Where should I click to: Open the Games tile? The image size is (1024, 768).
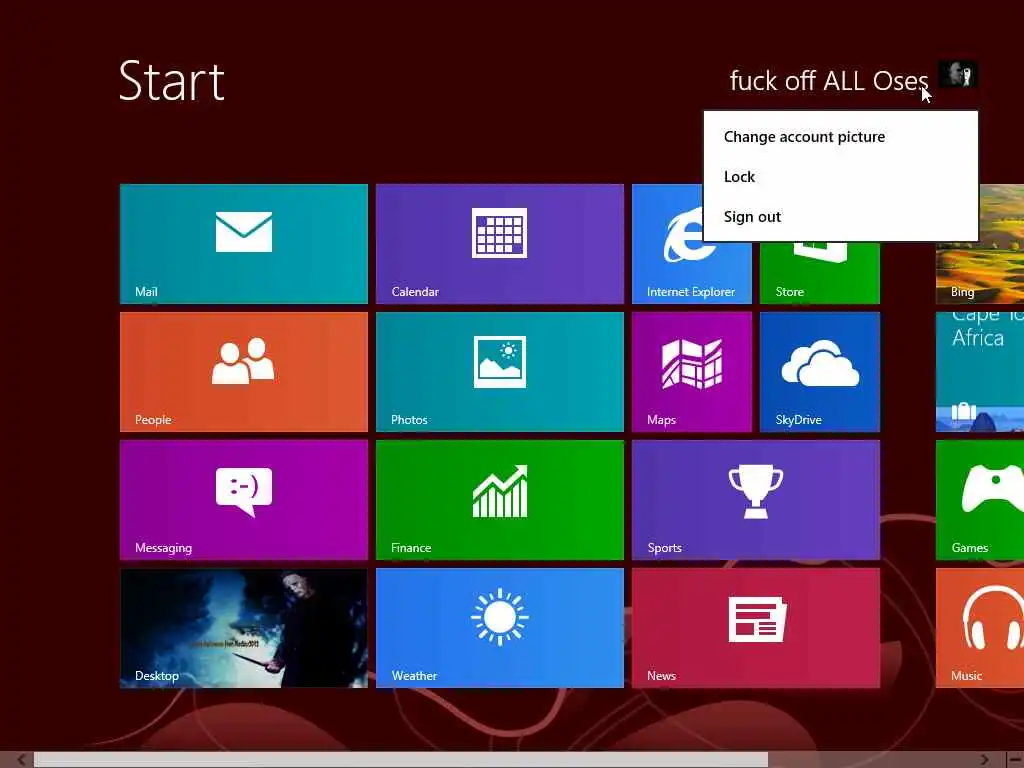pos(980,500)
